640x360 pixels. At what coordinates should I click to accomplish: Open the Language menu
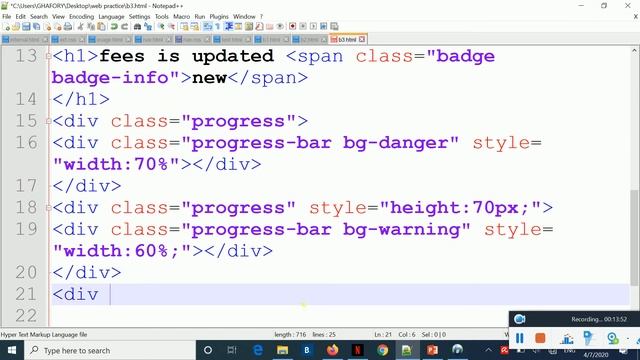click(x=111, y=17)
